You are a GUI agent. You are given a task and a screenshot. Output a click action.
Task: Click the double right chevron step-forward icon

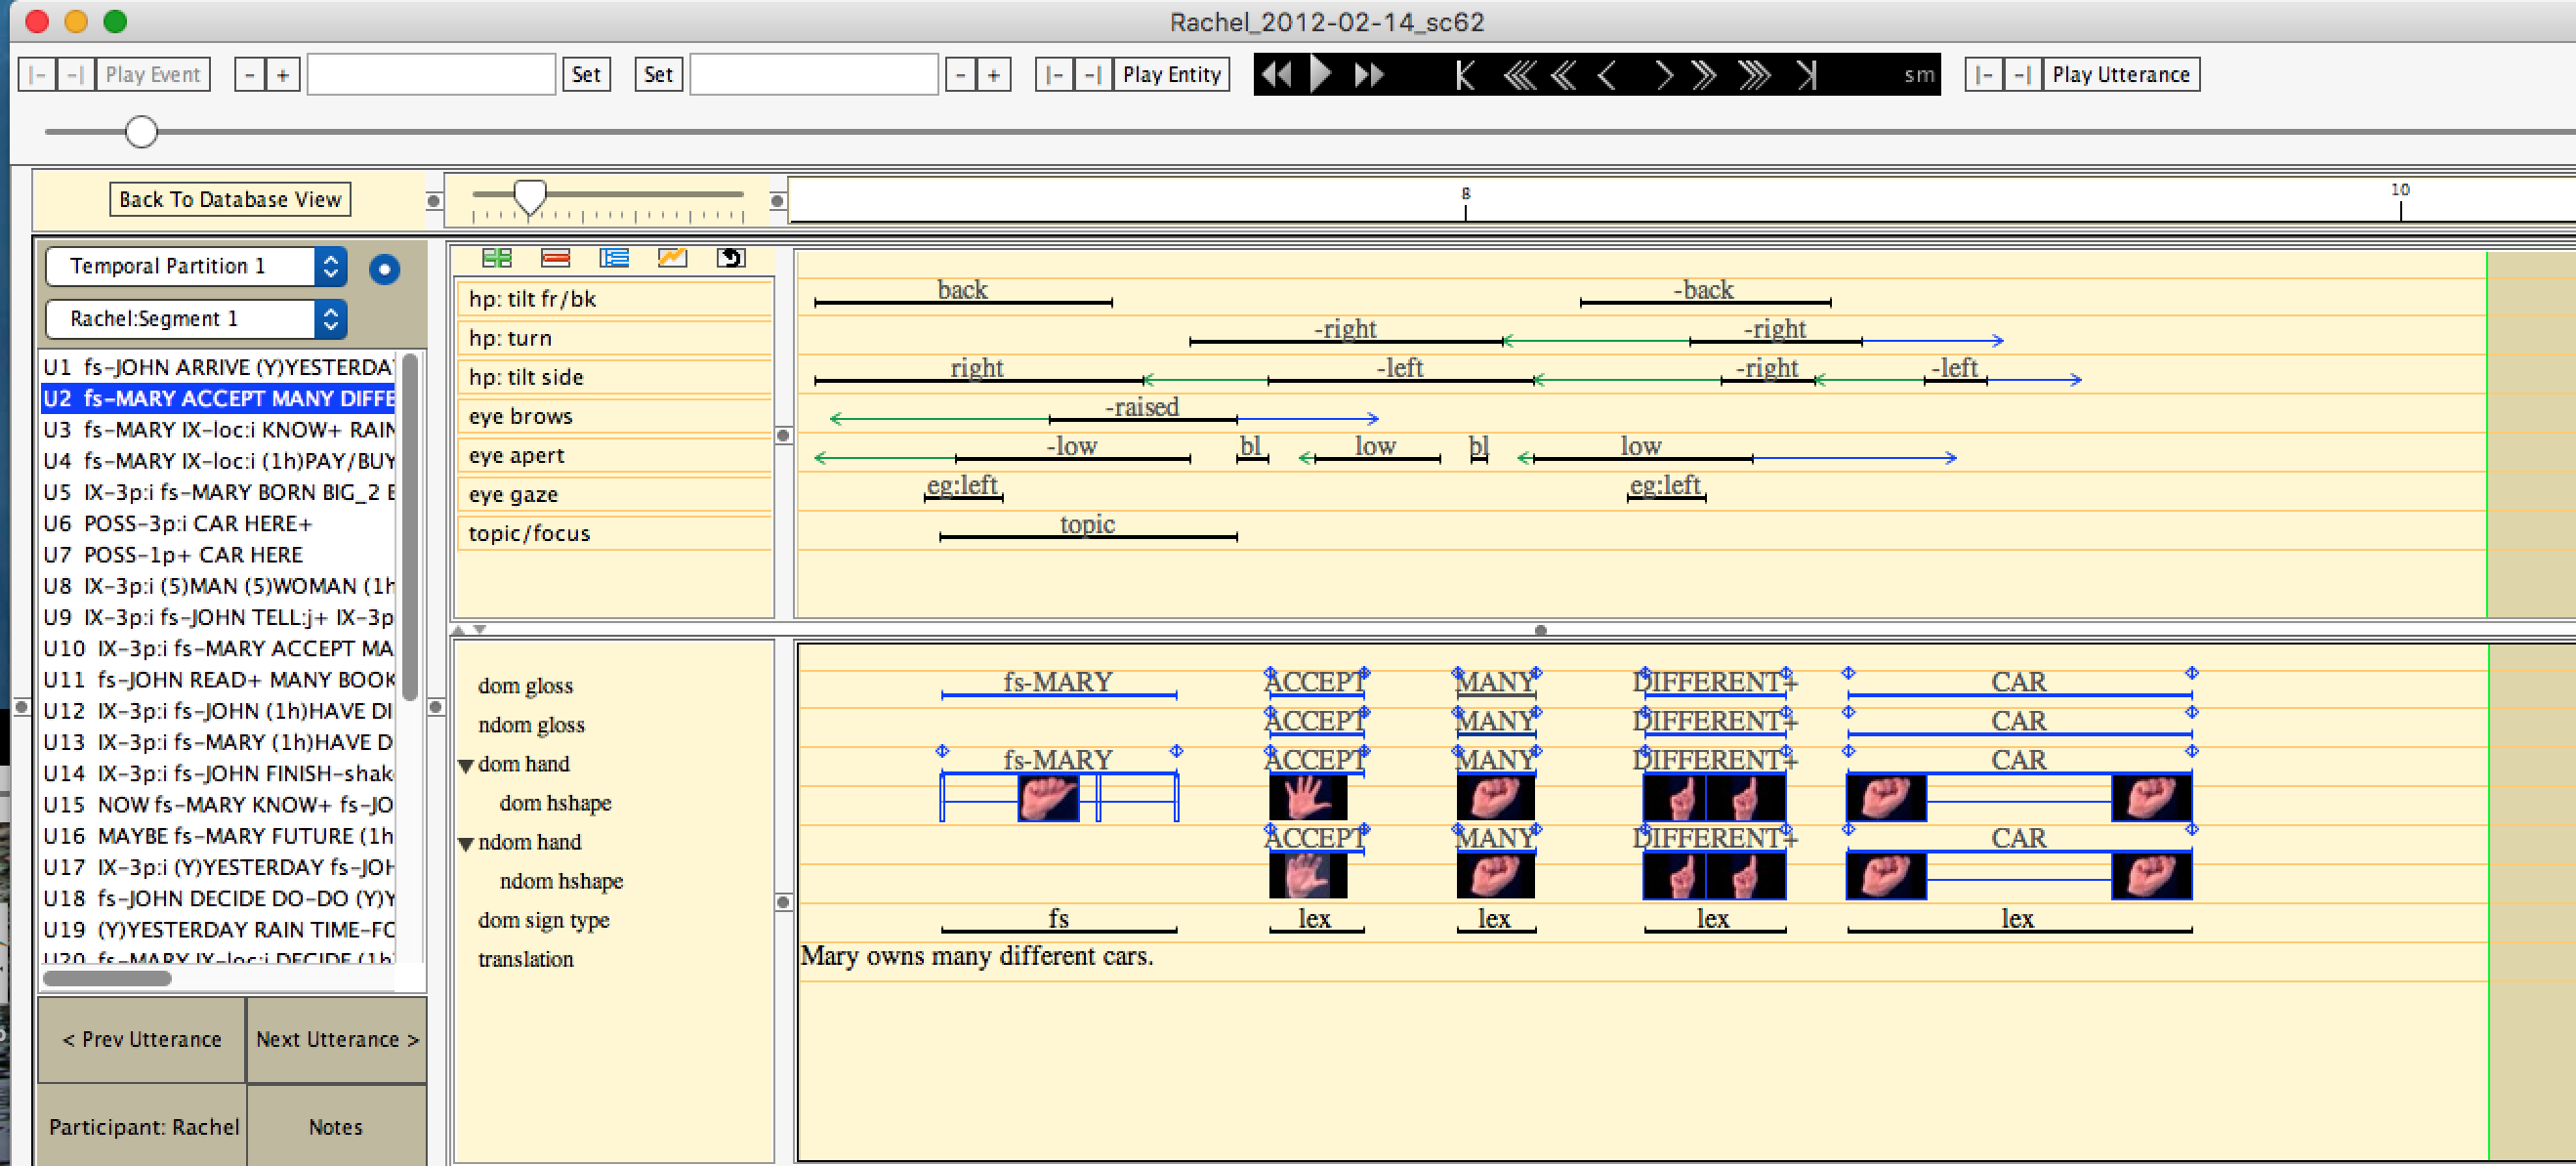click(x=1704, y=74)
